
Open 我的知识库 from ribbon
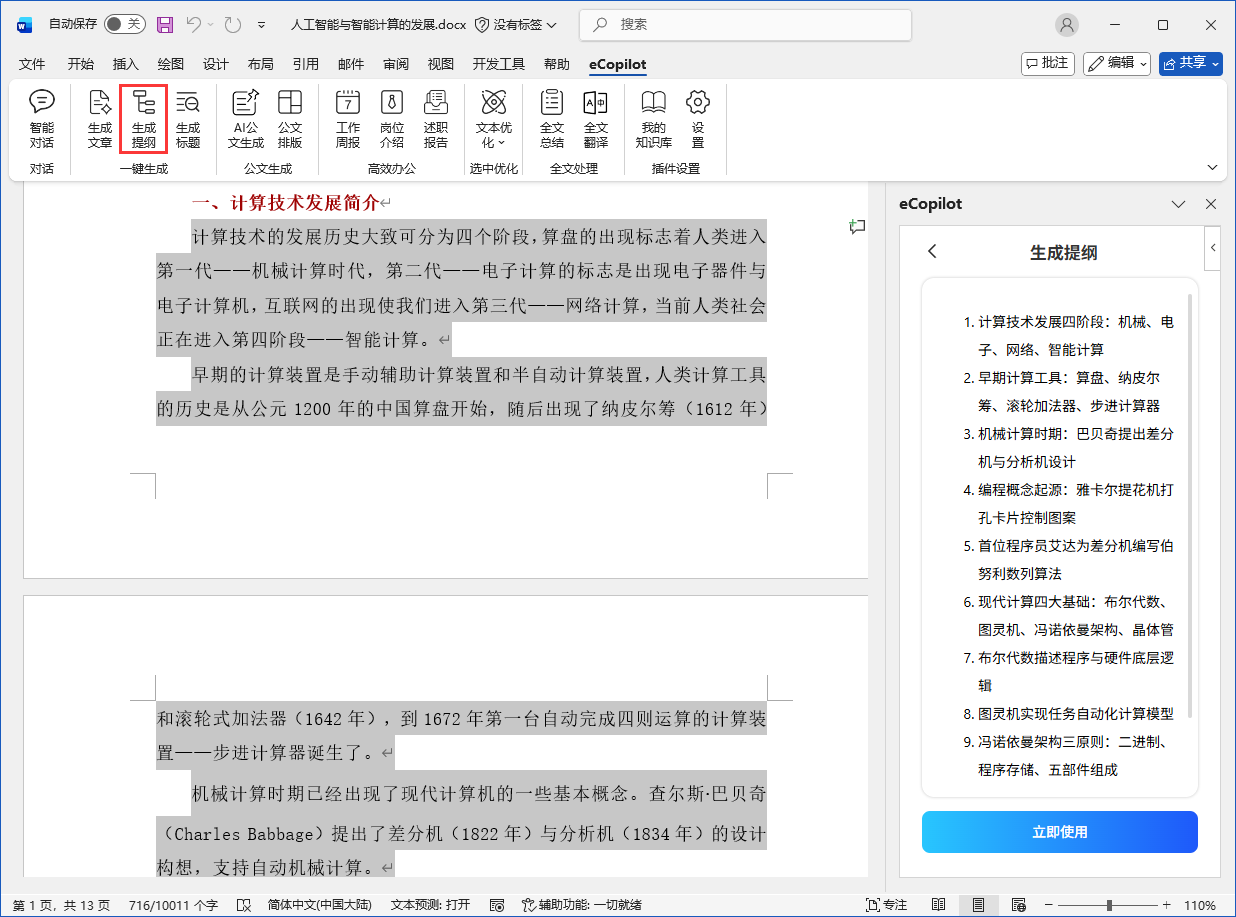(654, 118)
